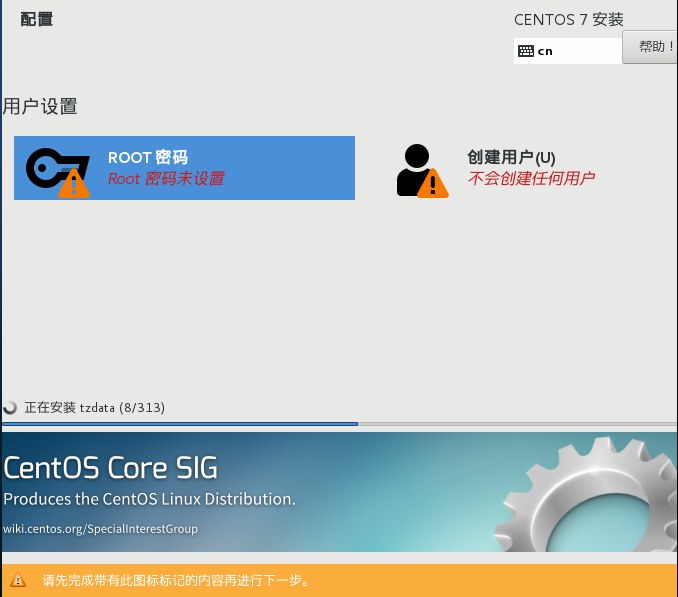This screenshot has height=597, width=678.
Task: Click the 'CENTOS 7 安装' title text
Action: 569,19
